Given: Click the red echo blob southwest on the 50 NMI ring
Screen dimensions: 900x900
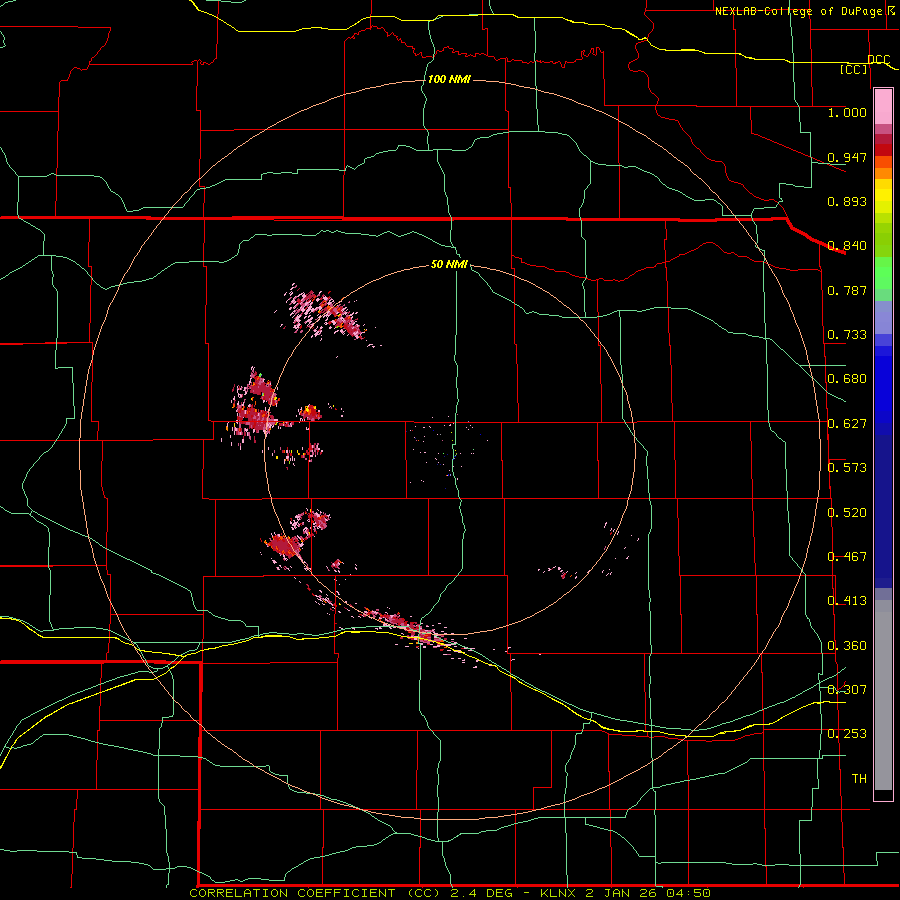Looking at the screenshot, I should click(x=282, y=544).
